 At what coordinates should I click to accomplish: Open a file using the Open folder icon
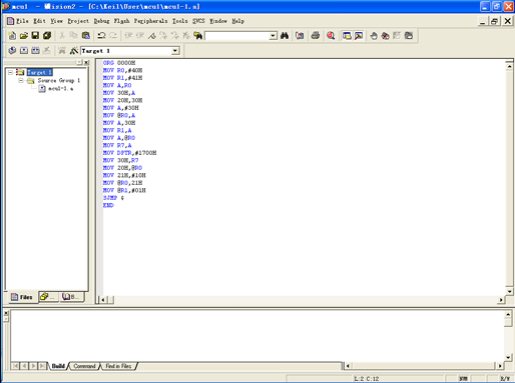coord(24,35)
